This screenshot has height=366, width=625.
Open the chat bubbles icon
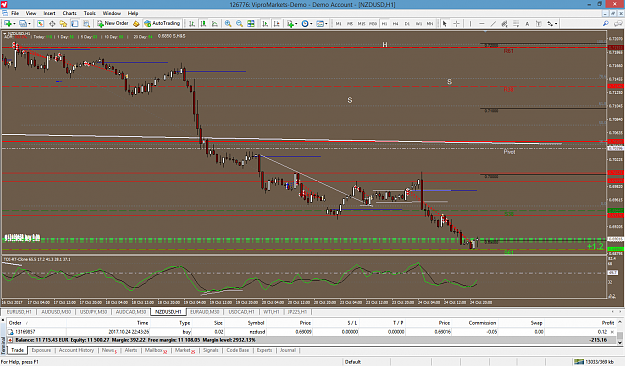coord(618,24)
